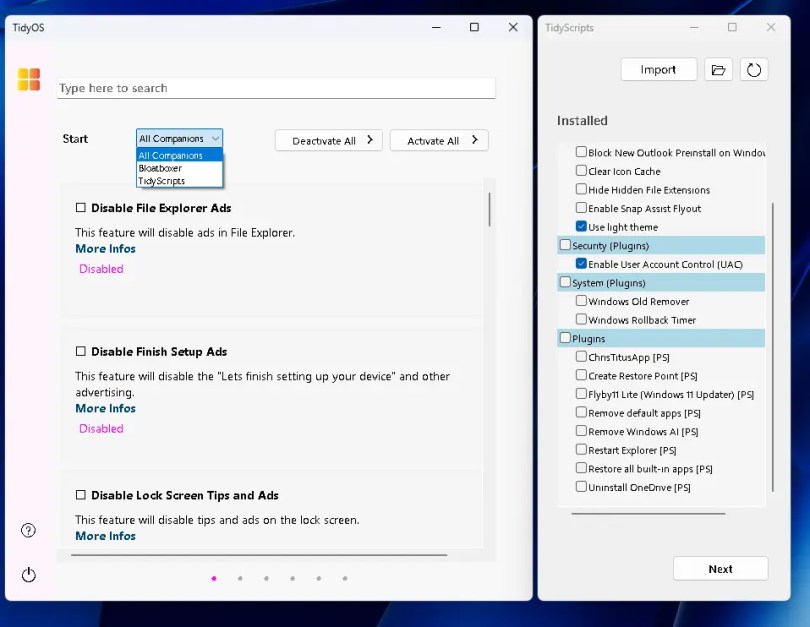Go to fifth page dot indicator
Screen dimensions: 810x627
(x=319, y=578)
